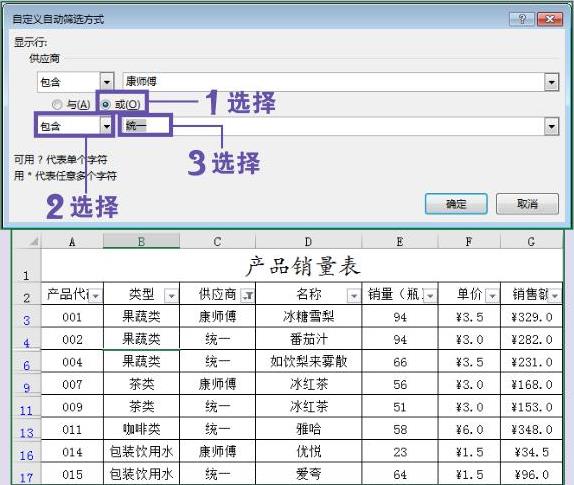This screenshot has height=485, width=574.
Task: Click the 爱夸 cell
Action: click(x=308, y=474)
